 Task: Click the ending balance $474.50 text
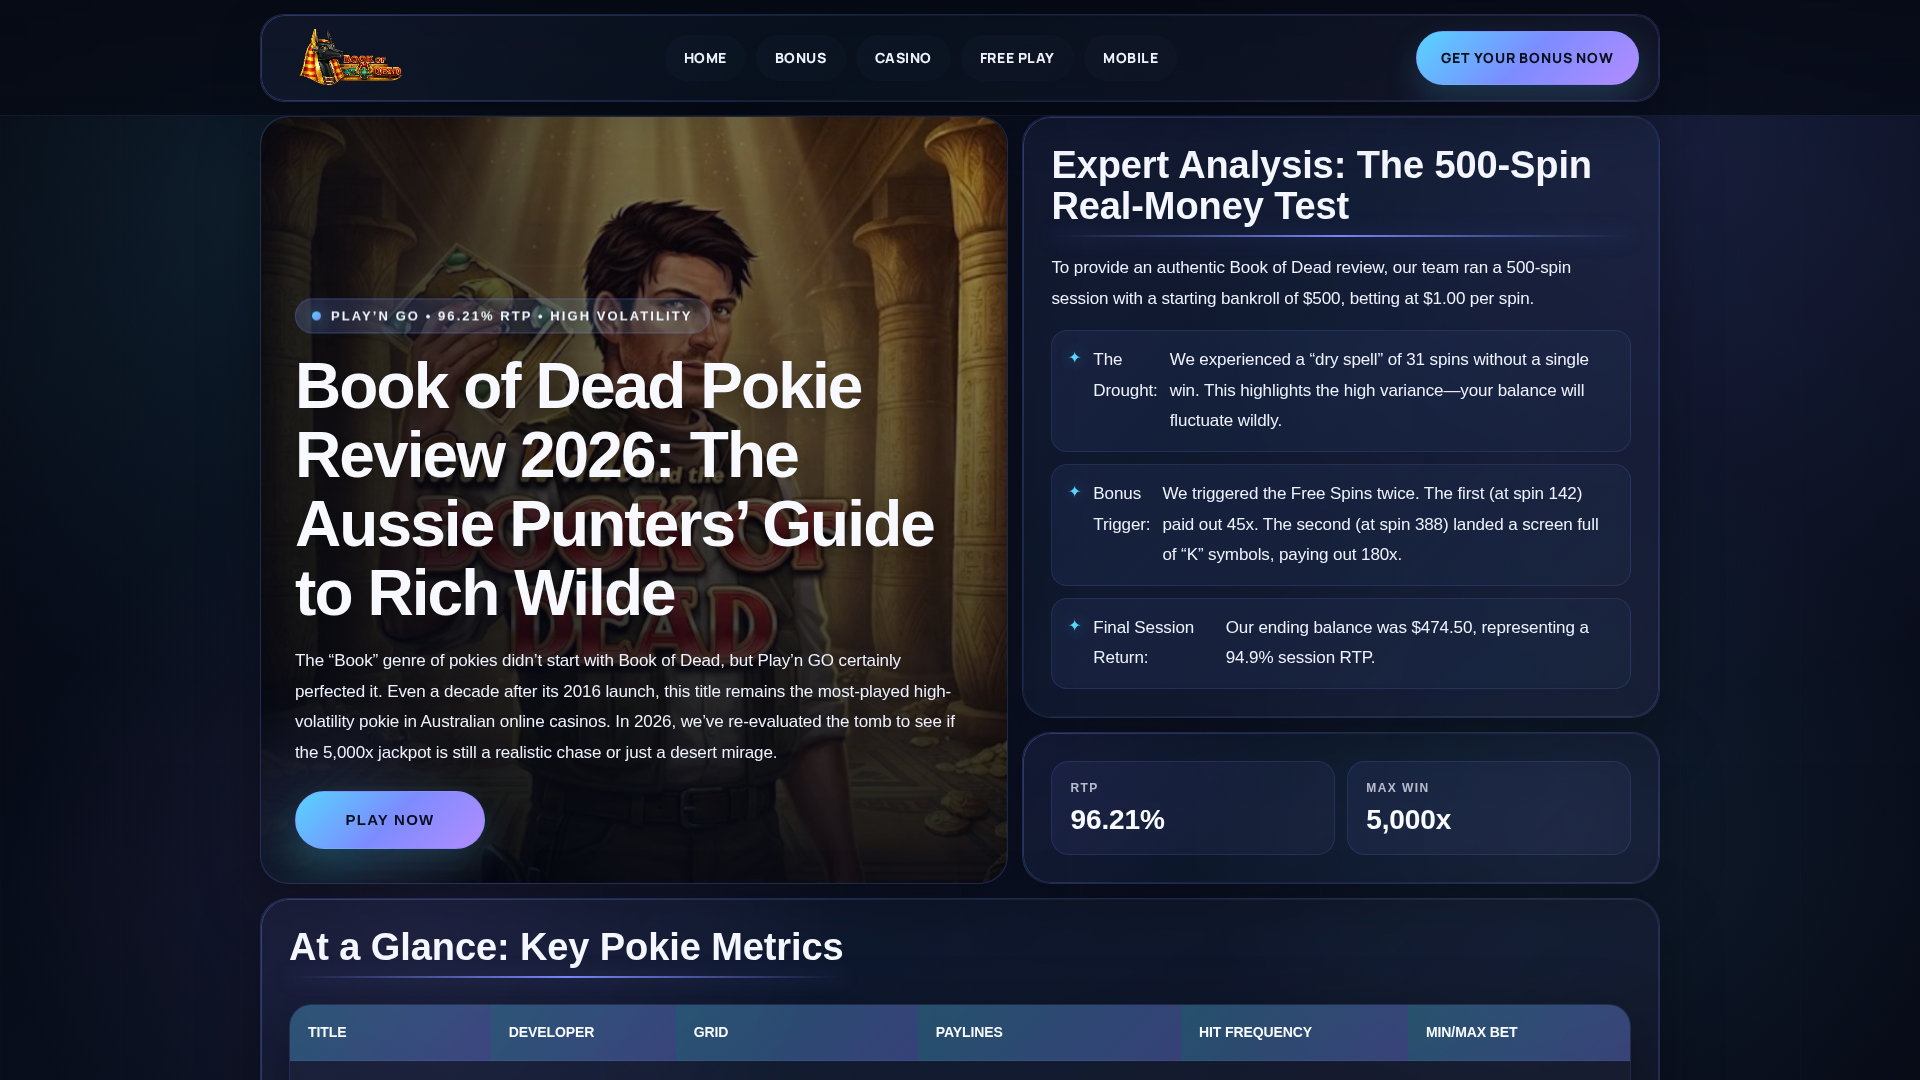[1407, 643]
